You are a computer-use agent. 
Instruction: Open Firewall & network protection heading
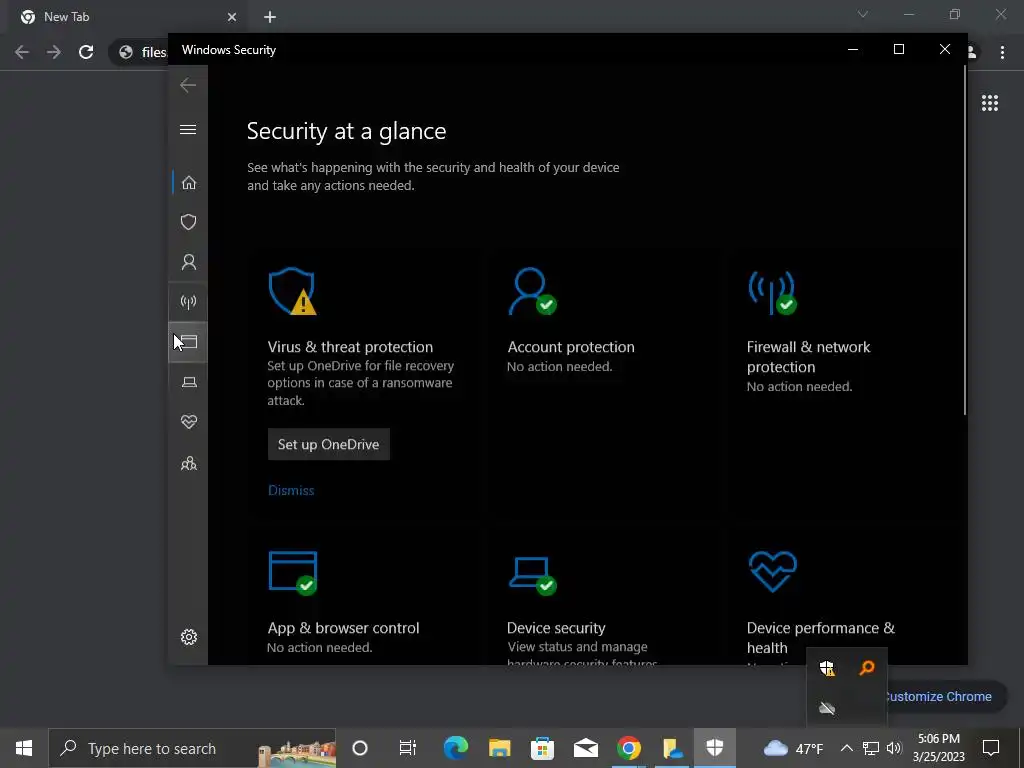pos(808,357)
